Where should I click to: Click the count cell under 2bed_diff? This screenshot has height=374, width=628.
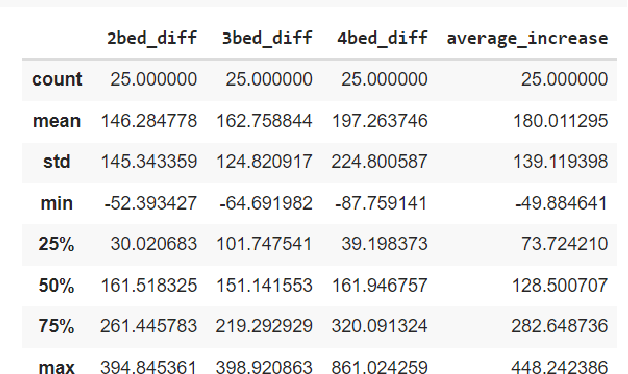(x=154, y=79)
